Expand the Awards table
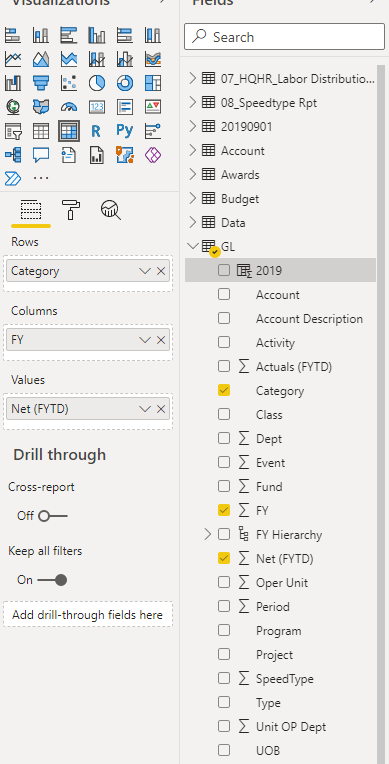Screen dimensions: 389x764 coord(193,174)
